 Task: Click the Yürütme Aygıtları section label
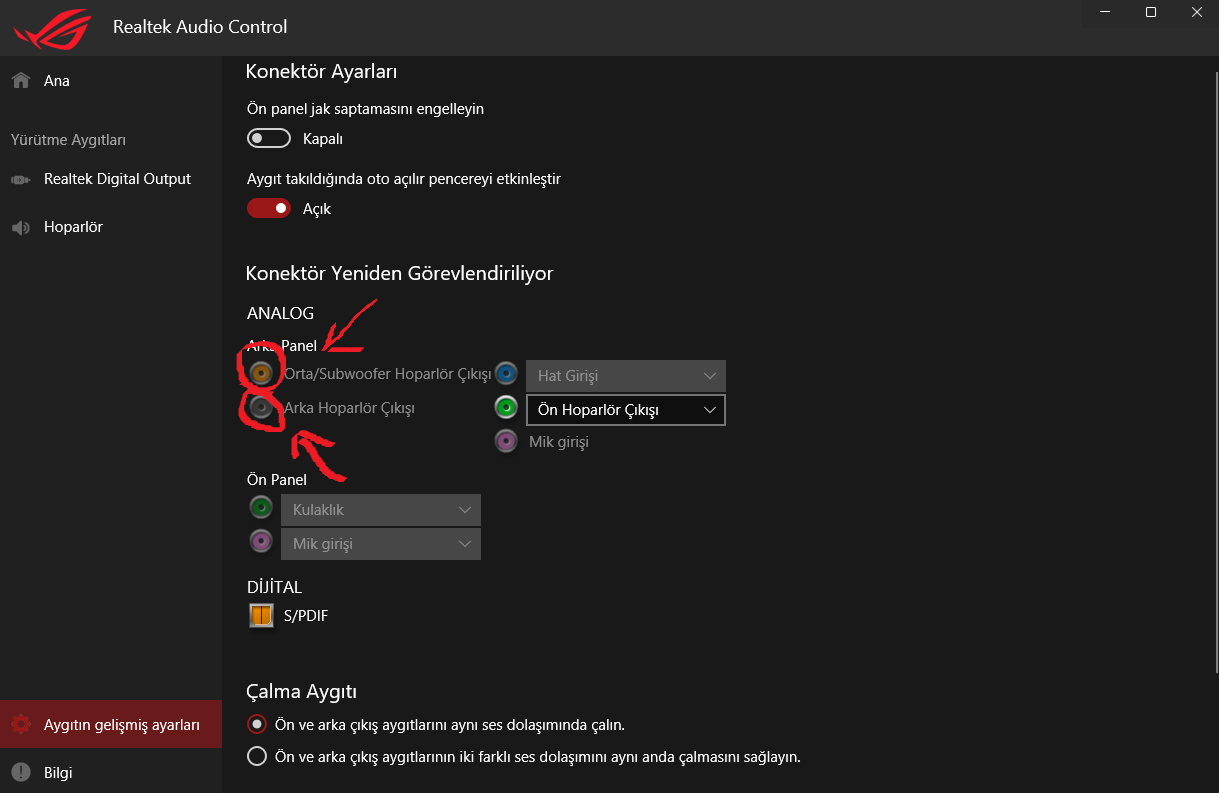(x=68, y=140)
